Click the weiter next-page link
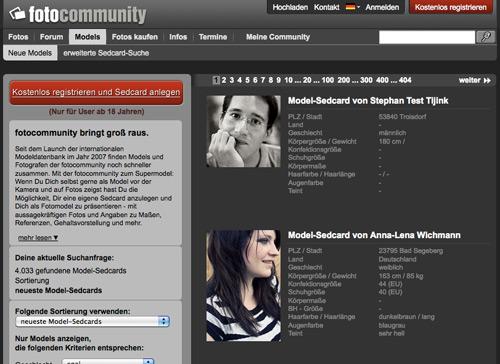 (x=475, y=80)
